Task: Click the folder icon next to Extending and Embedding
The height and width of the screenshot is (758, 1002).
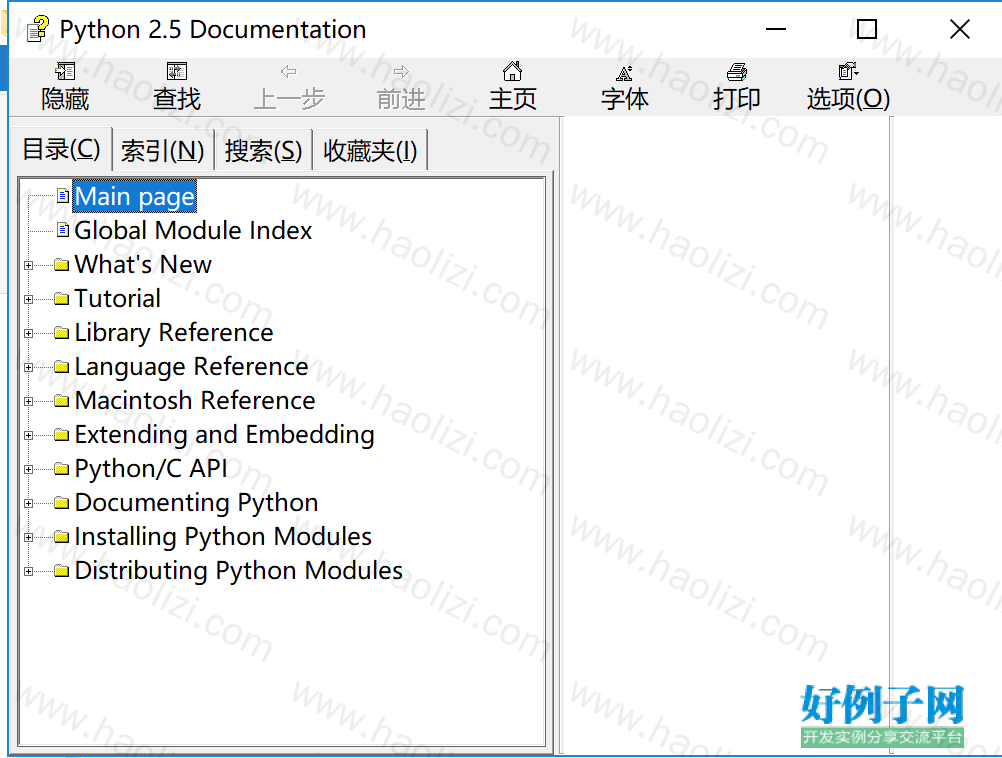Action: [62, 435]
